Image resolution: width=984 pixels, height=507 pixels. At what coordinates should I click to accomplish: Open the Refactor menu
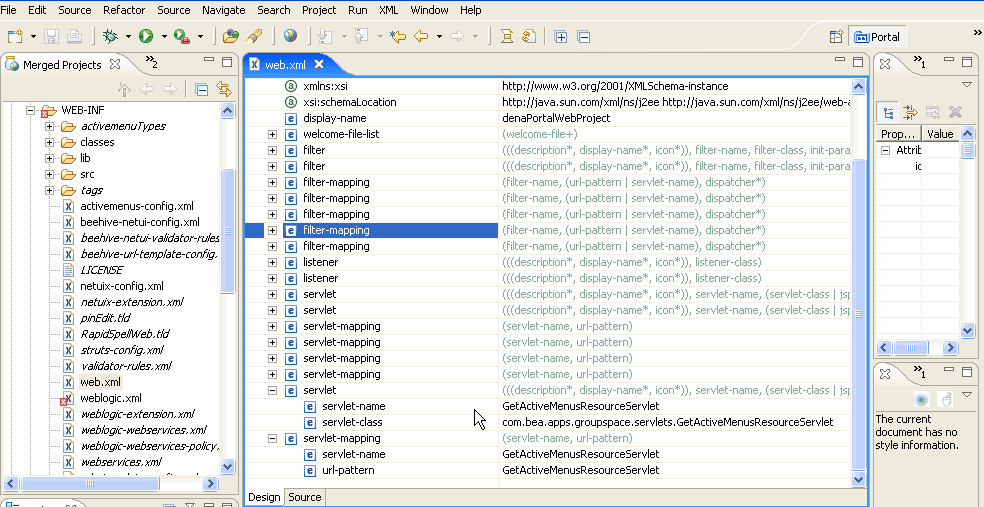[125, 10]
